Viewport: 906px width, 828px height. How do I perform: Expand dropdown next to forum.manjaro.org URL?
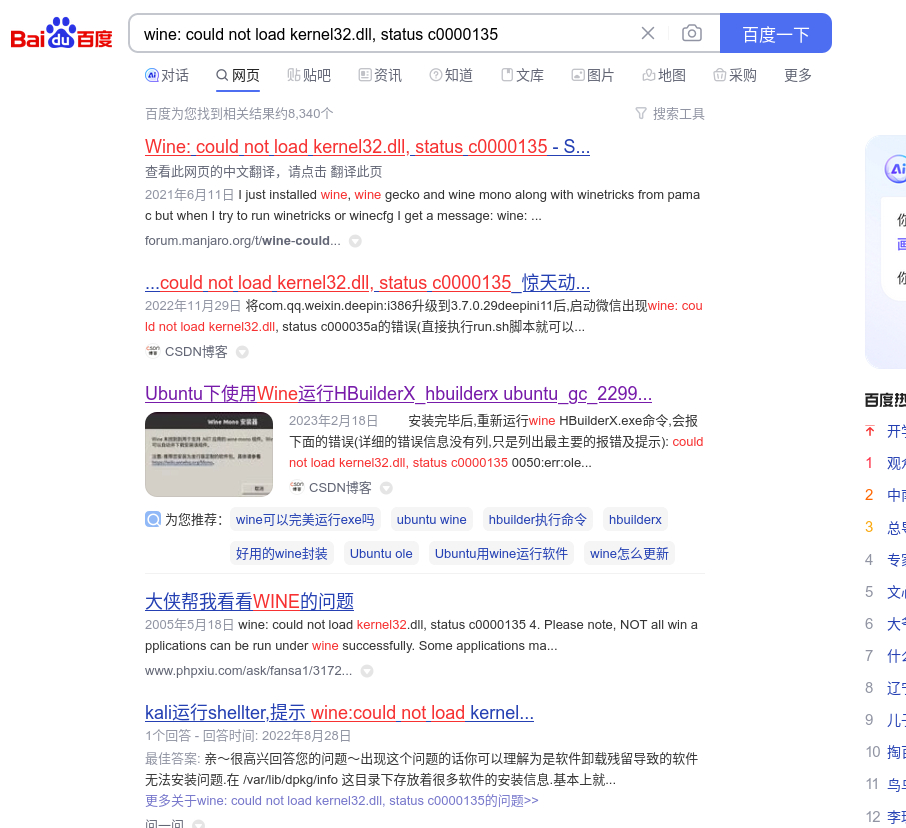[355, 241]
